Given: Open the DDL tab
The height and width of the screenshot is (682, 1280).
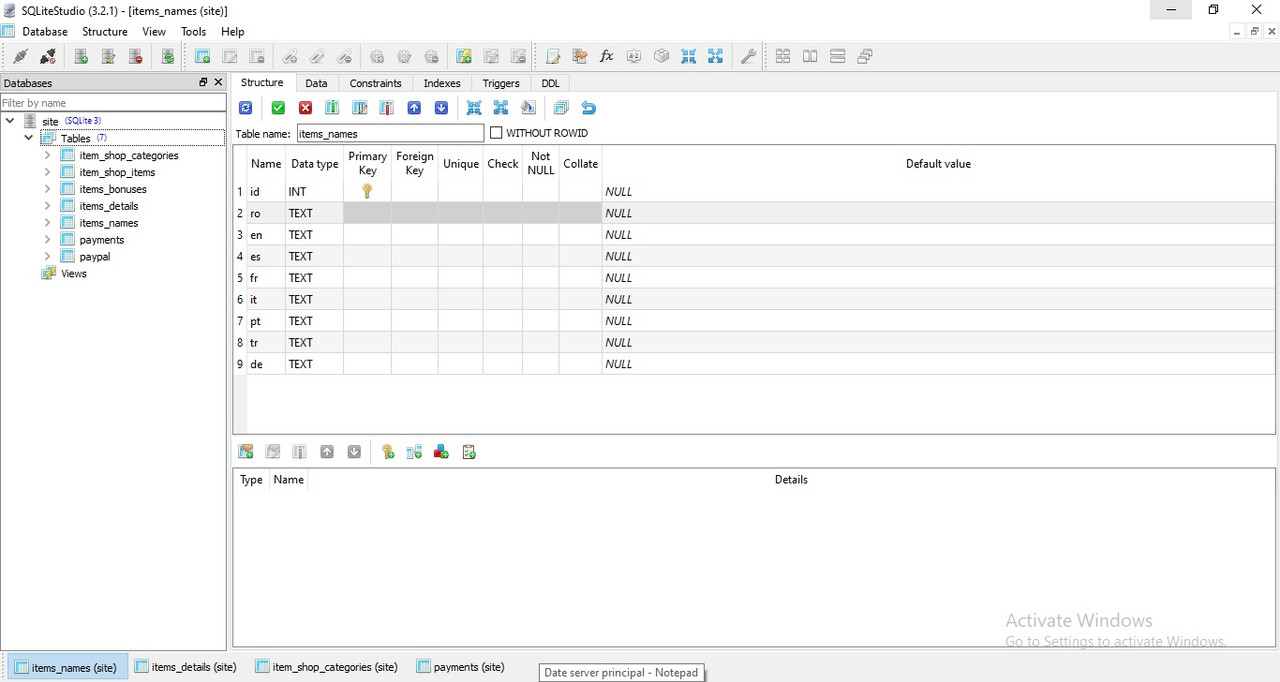Looking at the screenshot, I should pos(550,83).
